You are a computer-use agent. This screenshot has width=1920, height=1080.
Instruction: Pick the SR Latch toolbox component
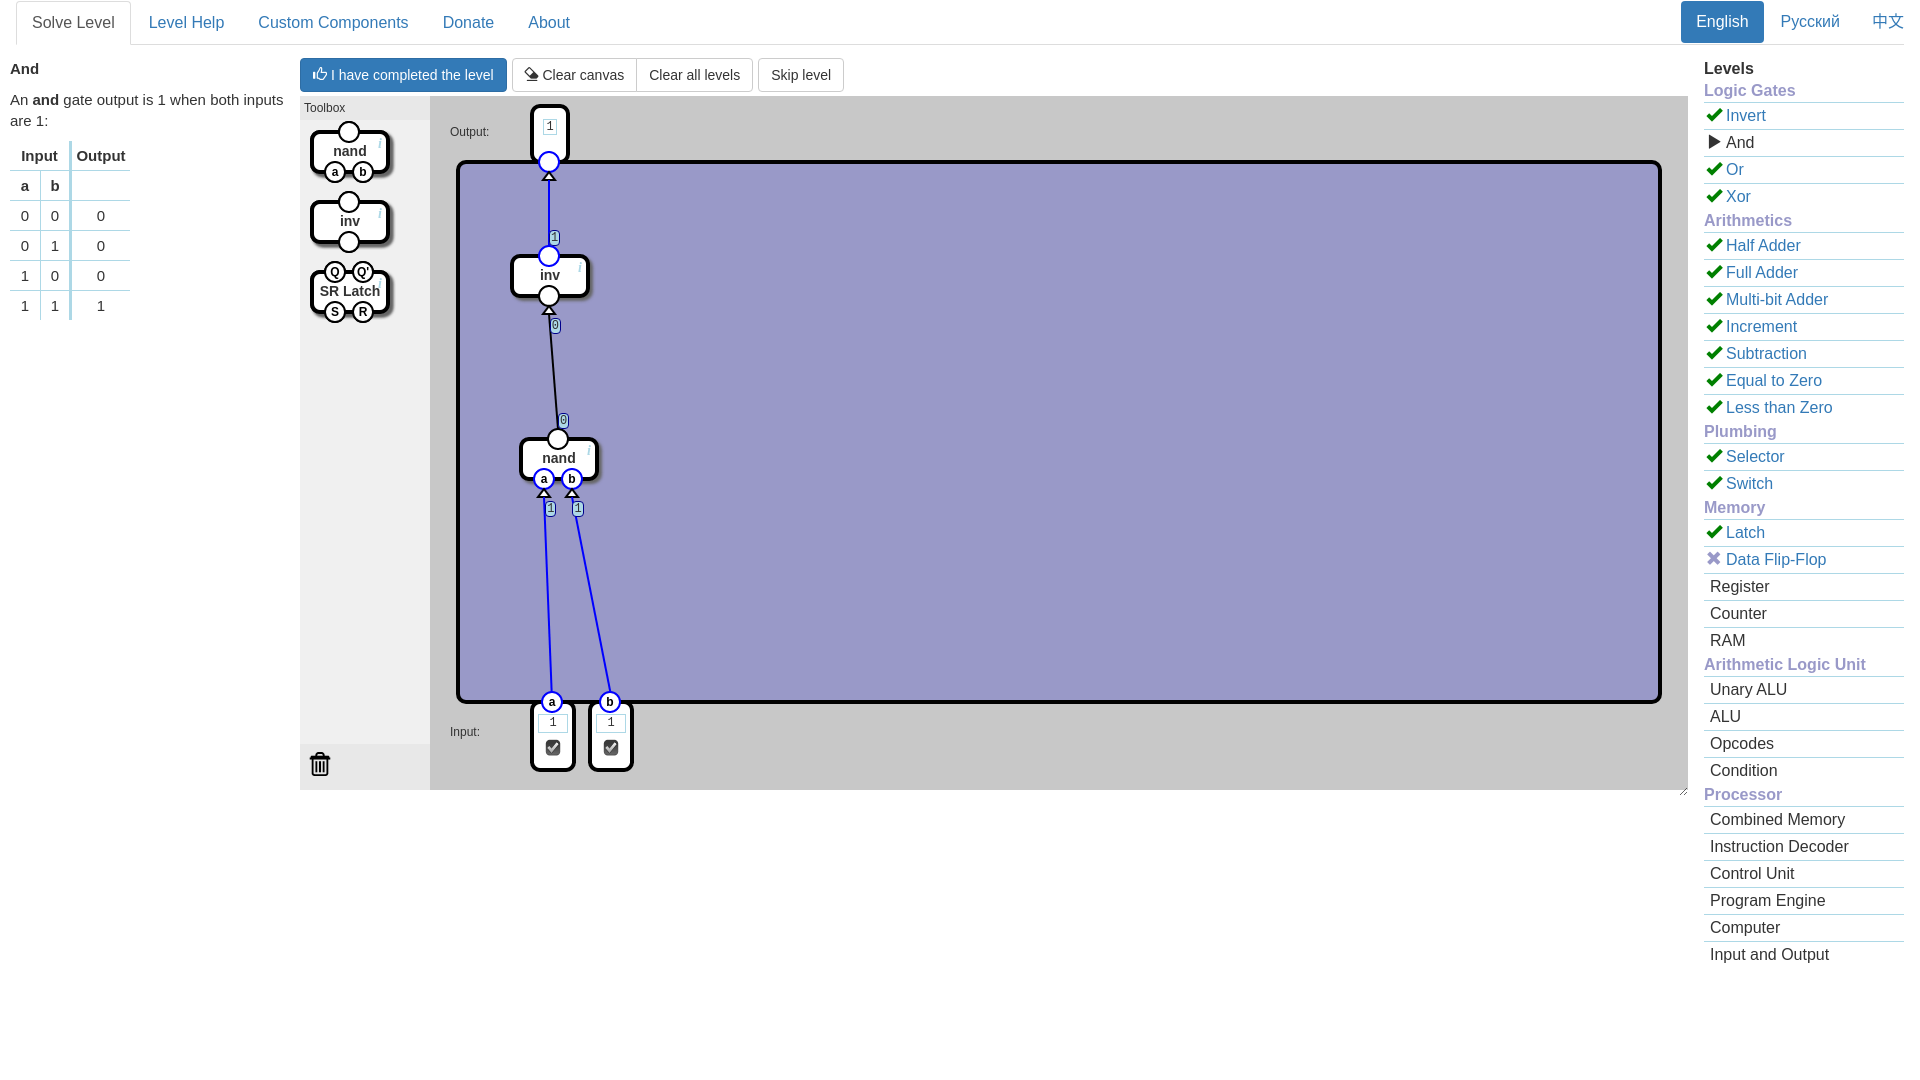coord(349,291)
